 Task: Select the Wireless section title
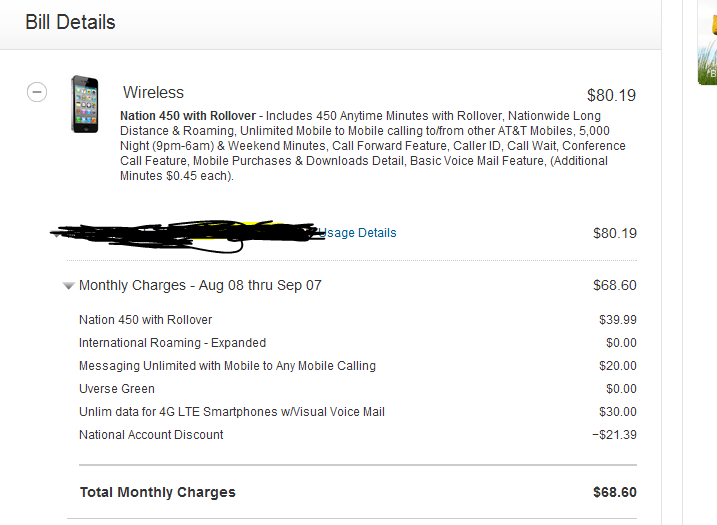[x=153, y=93]
